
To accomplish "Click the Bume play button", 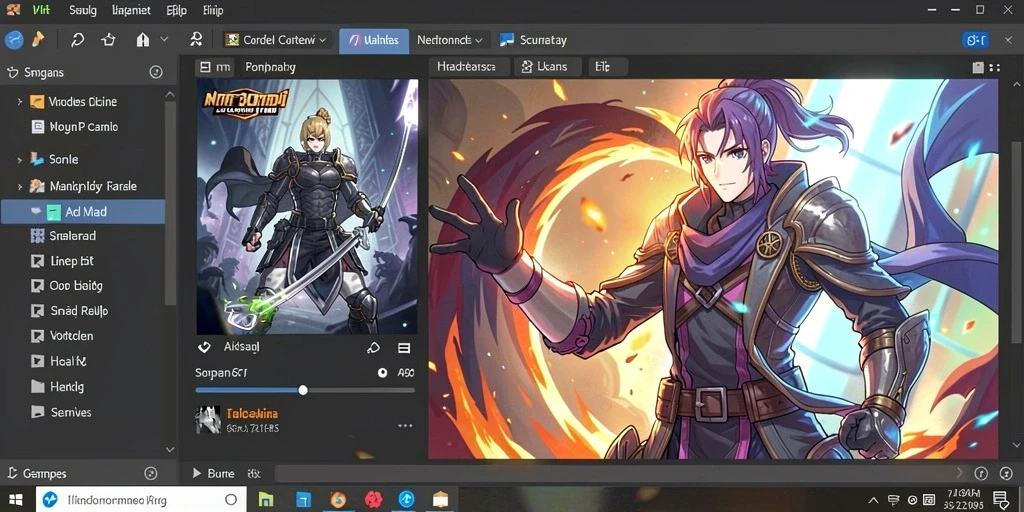I will [x=196, y=473].
